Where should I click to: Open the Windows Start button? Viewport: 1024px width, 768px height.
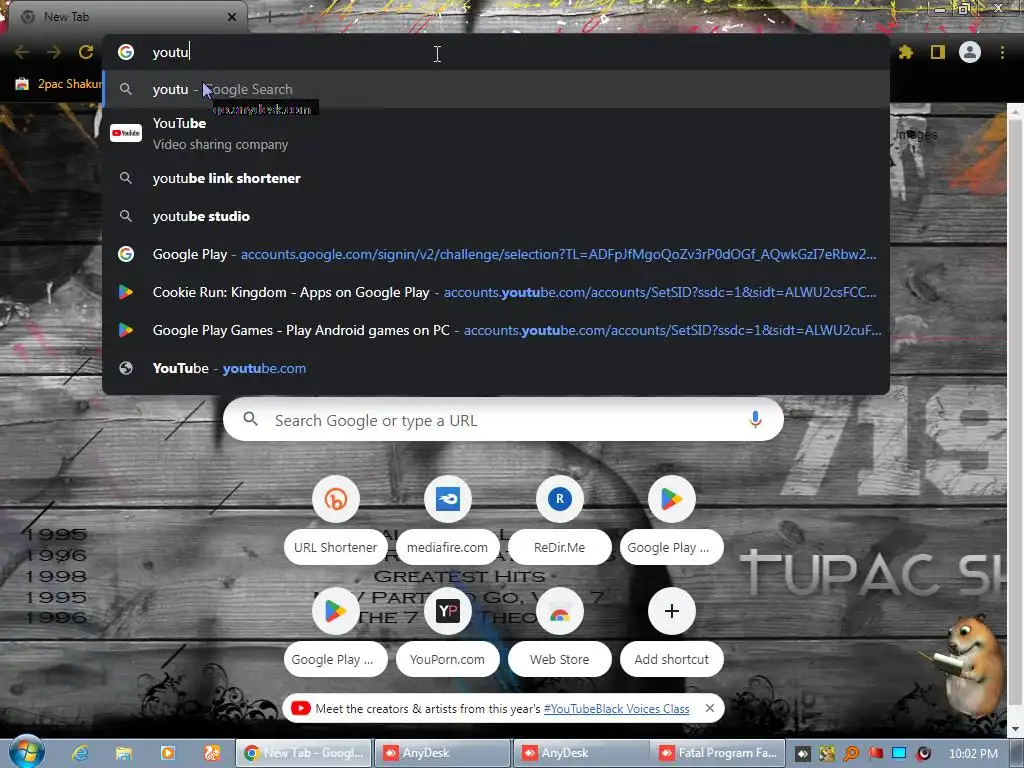26,752
